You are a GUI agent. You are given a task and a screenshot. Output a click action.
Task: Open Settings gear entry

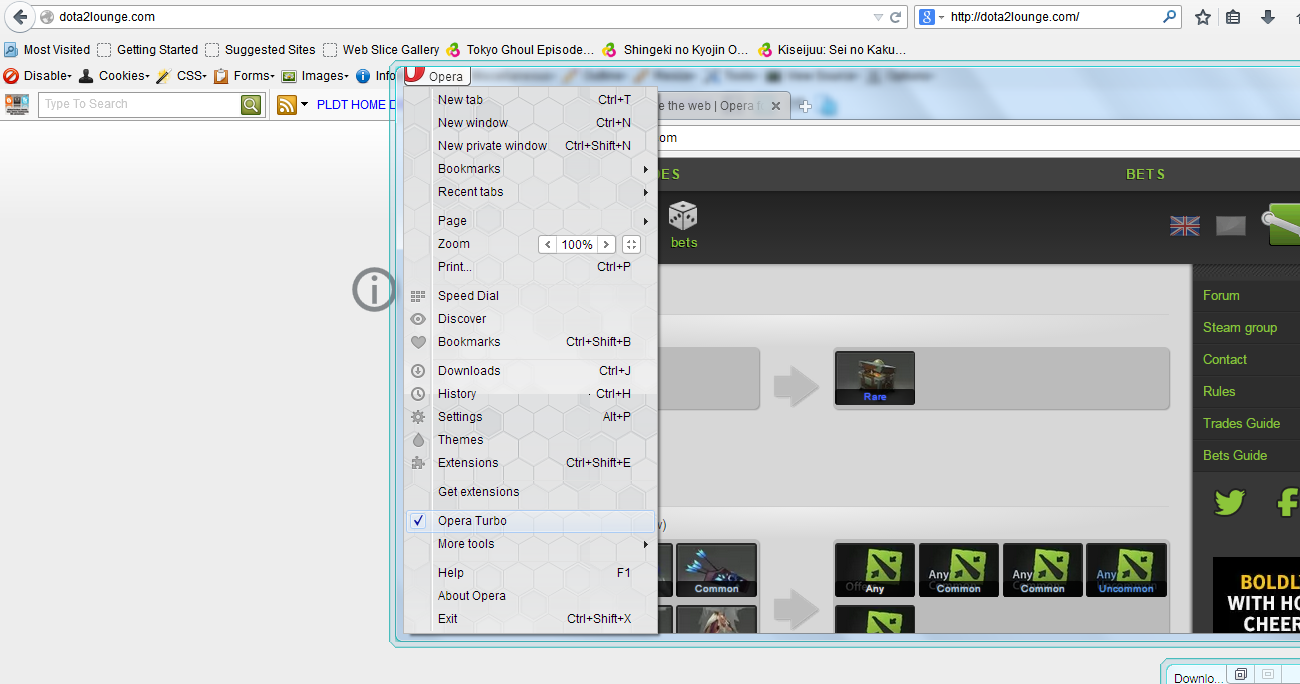531,417
